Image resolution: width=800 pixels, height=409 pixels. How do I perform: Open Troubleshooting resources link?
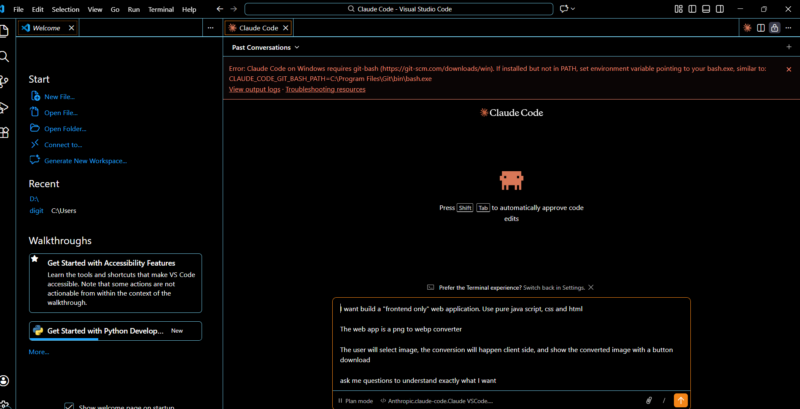click(326, 89)
